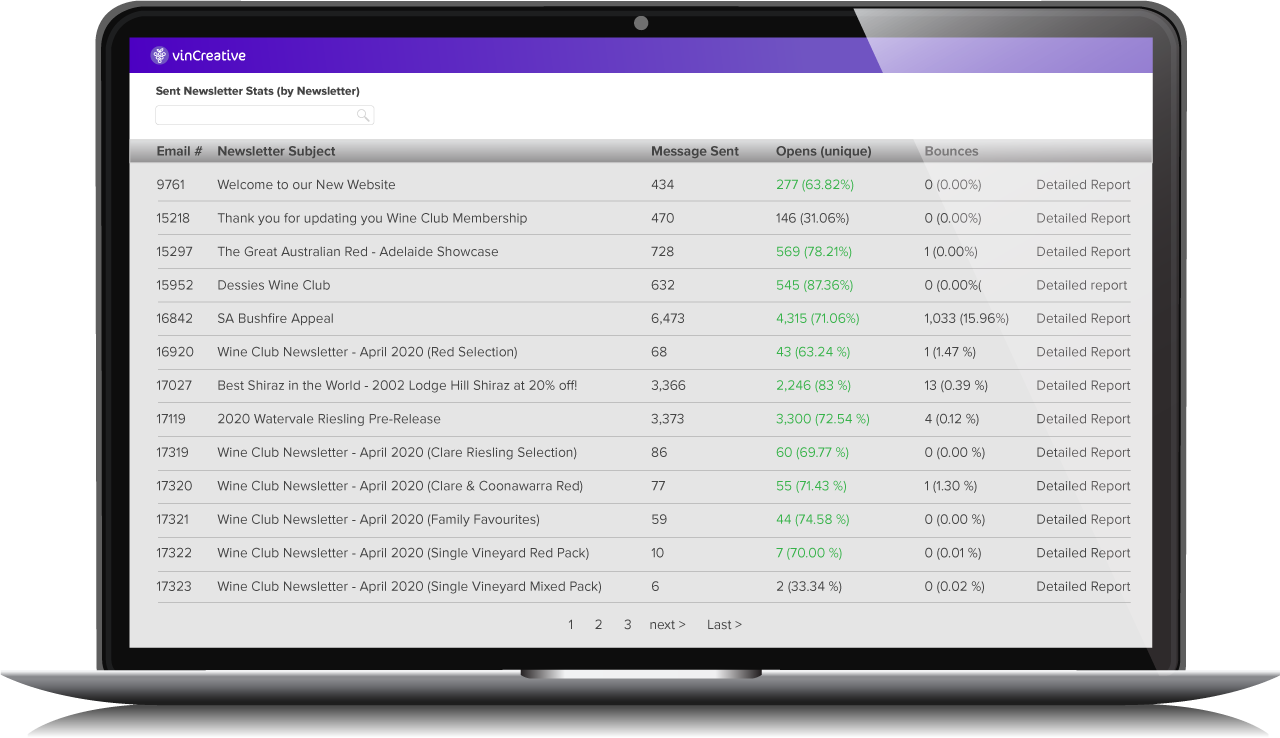1280x738 pixels.
Task: Go to page 2 of results
Action: [598, 625]
